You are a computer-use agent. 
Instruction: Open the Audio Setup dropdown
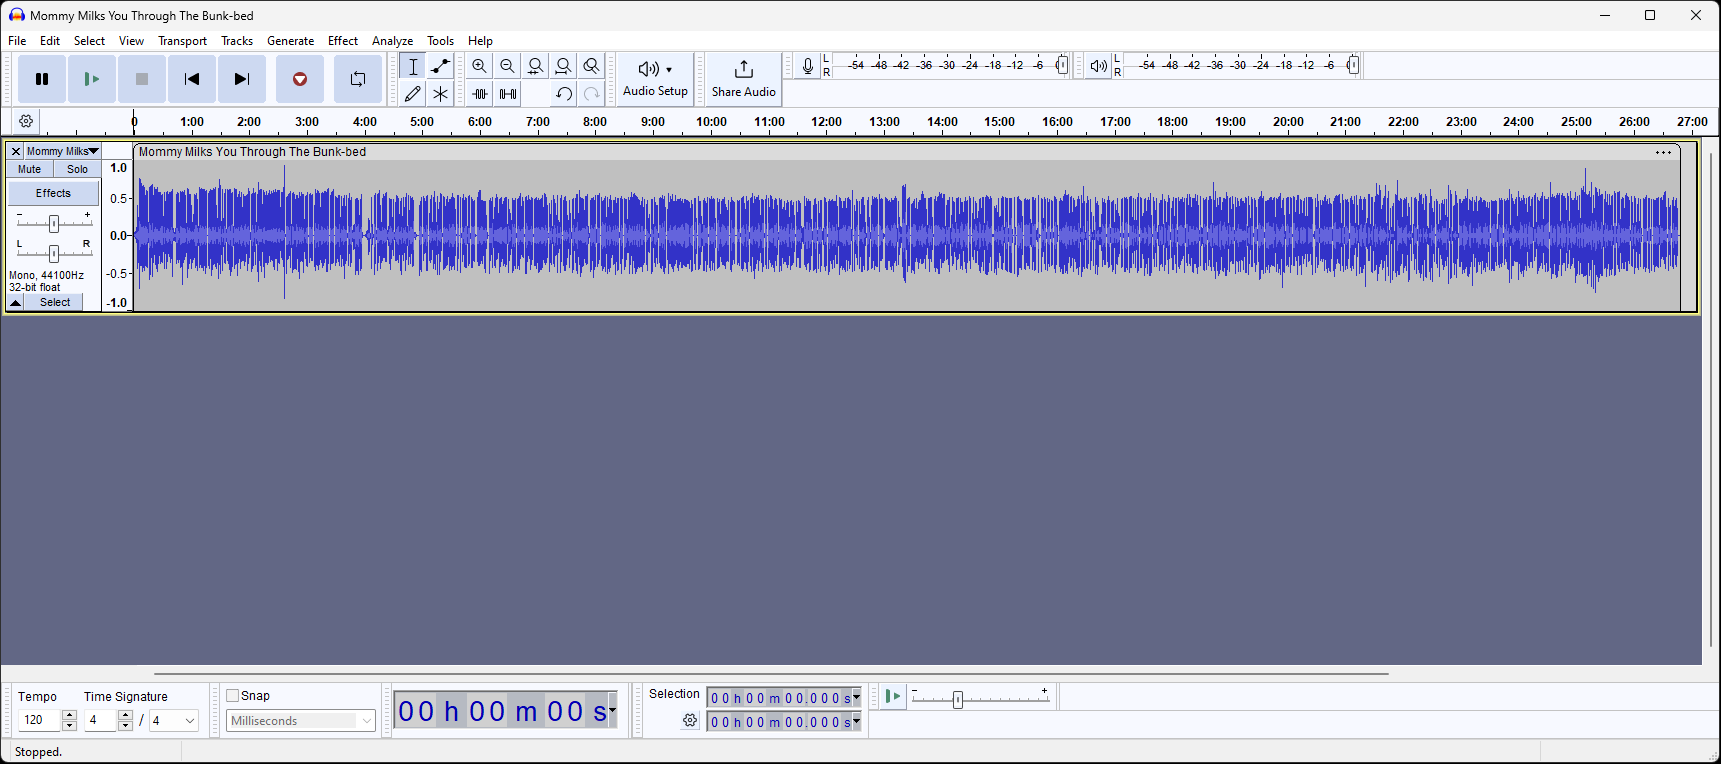coord(655,79)
